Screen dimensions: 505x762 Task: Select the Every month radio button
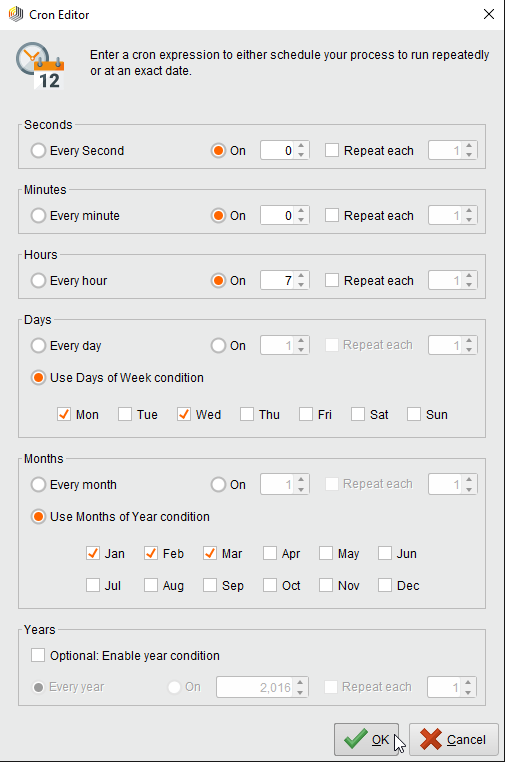point(38,485)
